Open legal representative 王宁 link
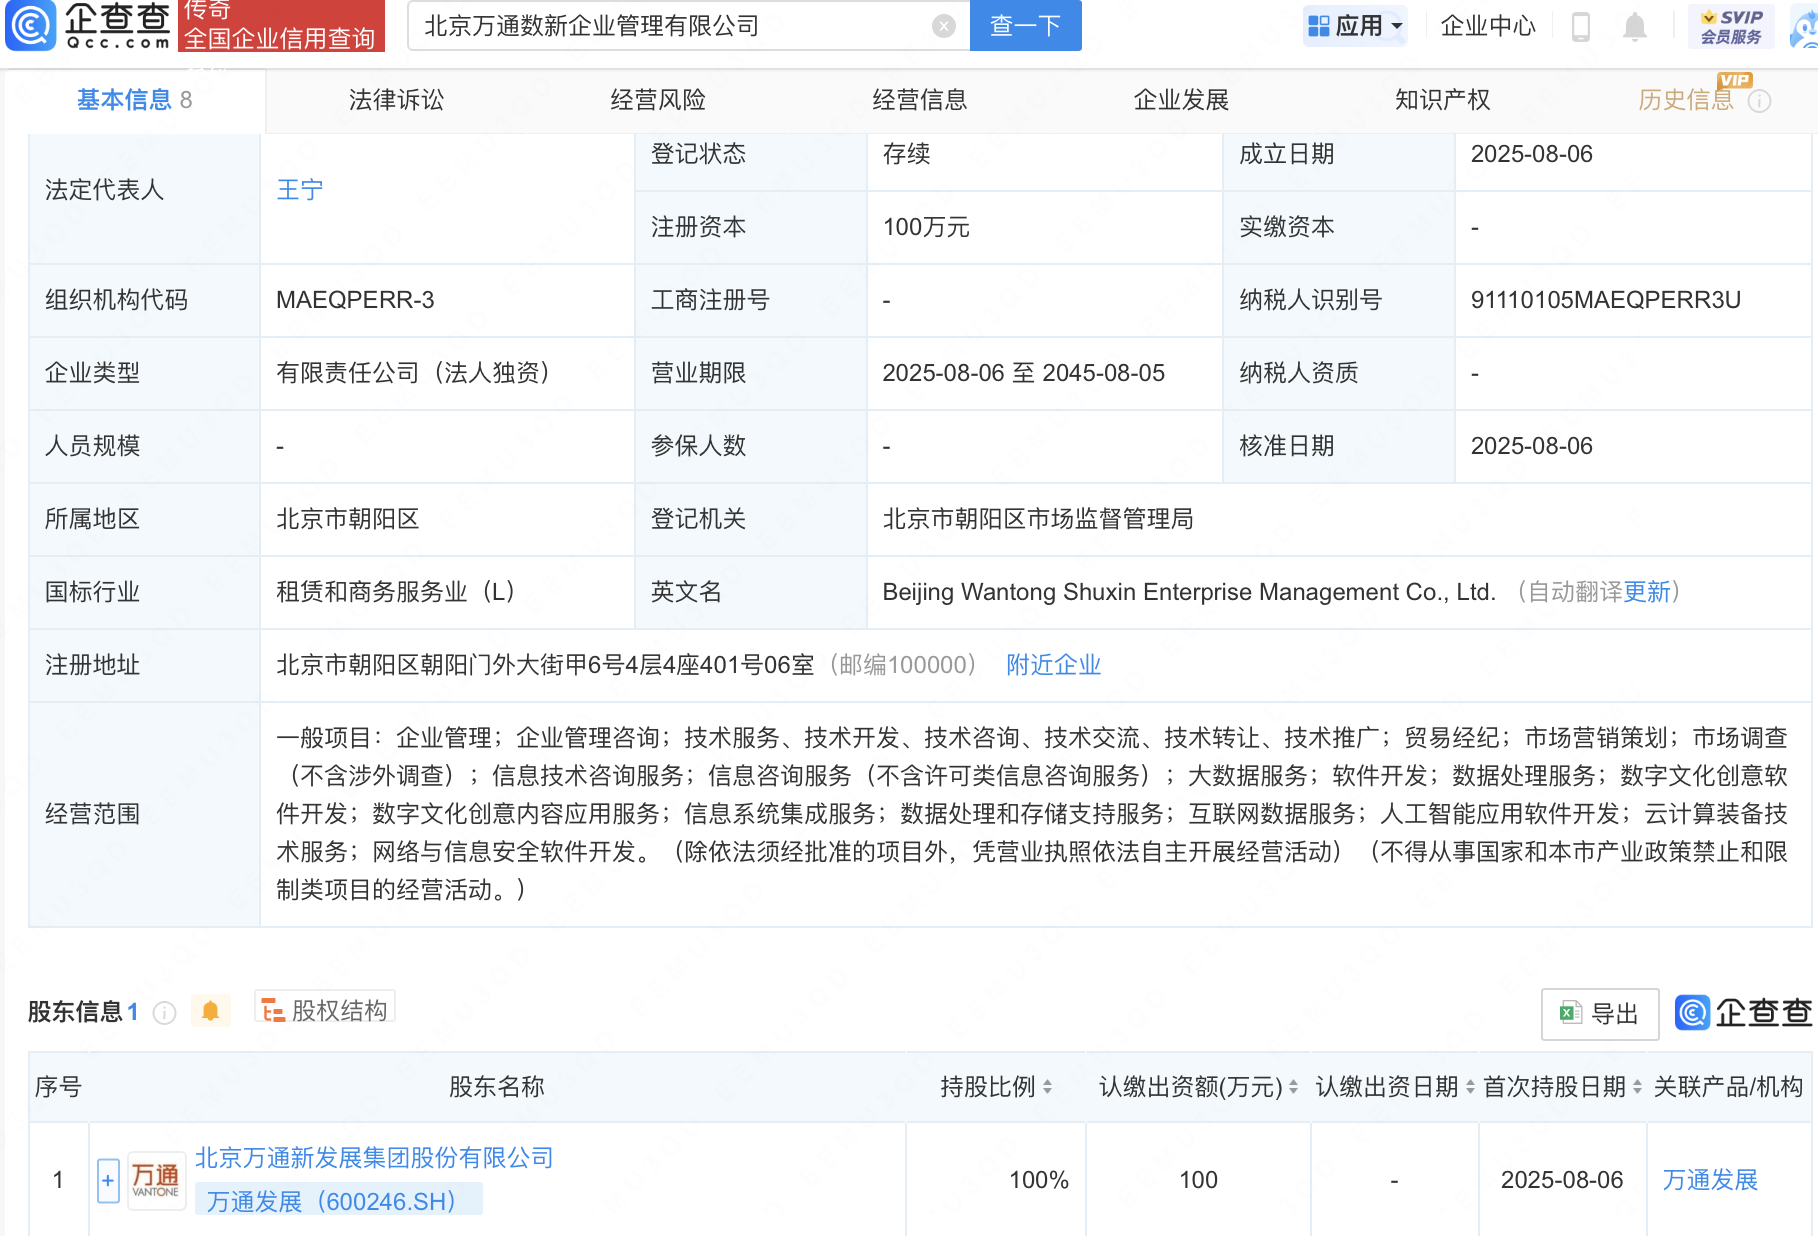The width and height of the screenshot is (1818, 1236). click(299, 190)
